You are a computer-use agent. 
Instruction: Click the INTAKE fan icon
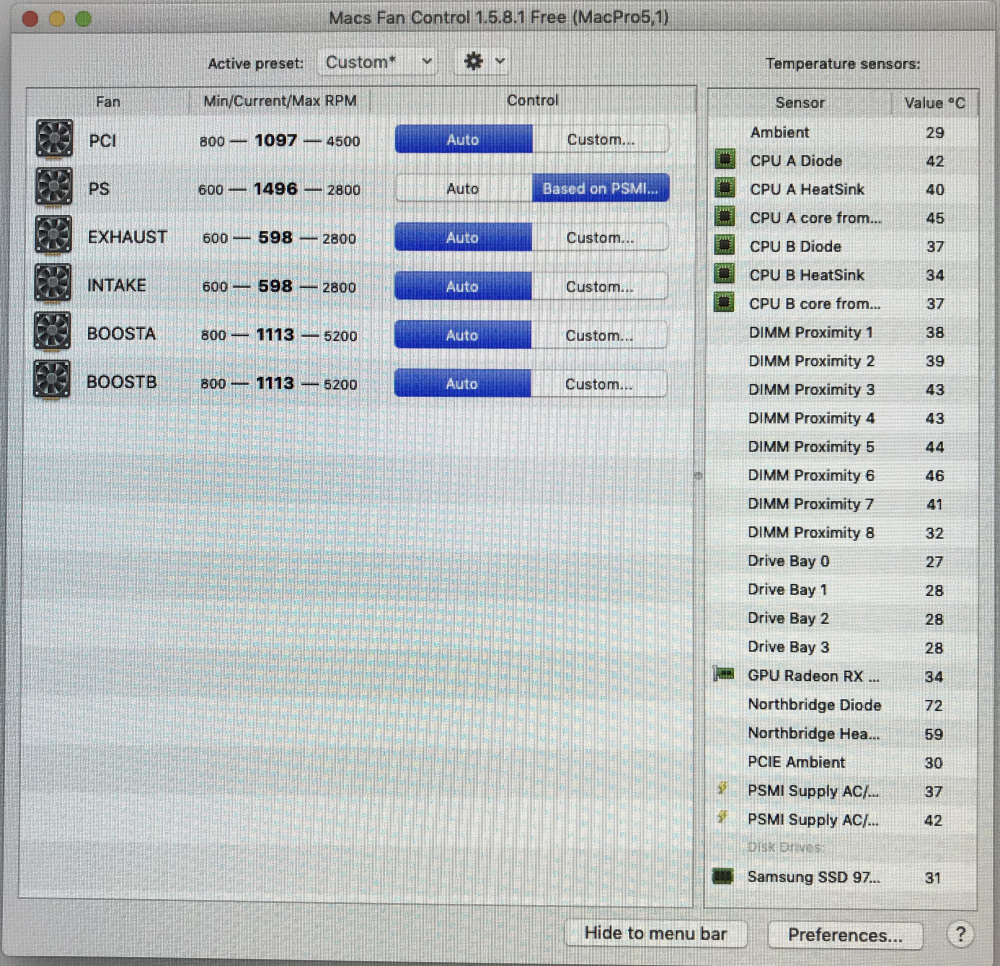tap(52, 283)
